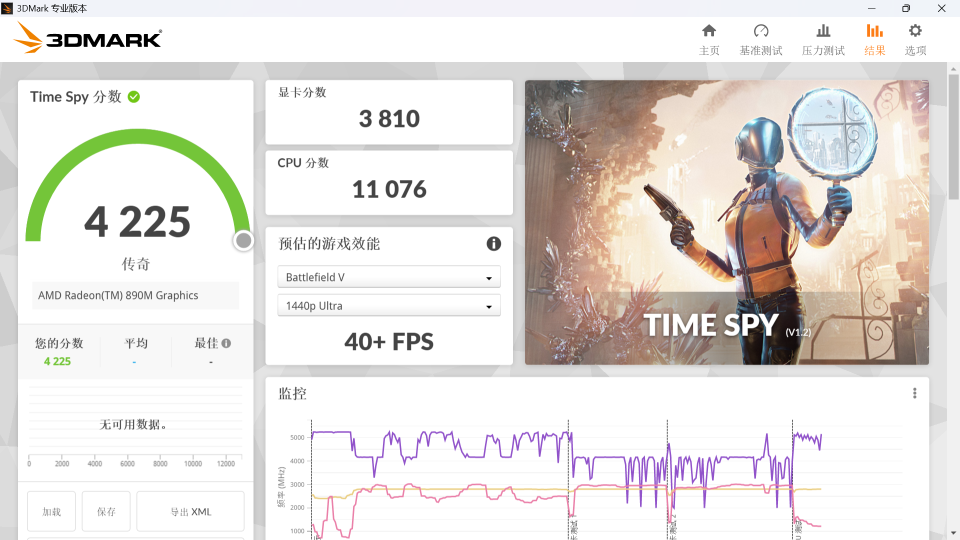
Task: Click the graphics score 3 810
Action: 389,119
